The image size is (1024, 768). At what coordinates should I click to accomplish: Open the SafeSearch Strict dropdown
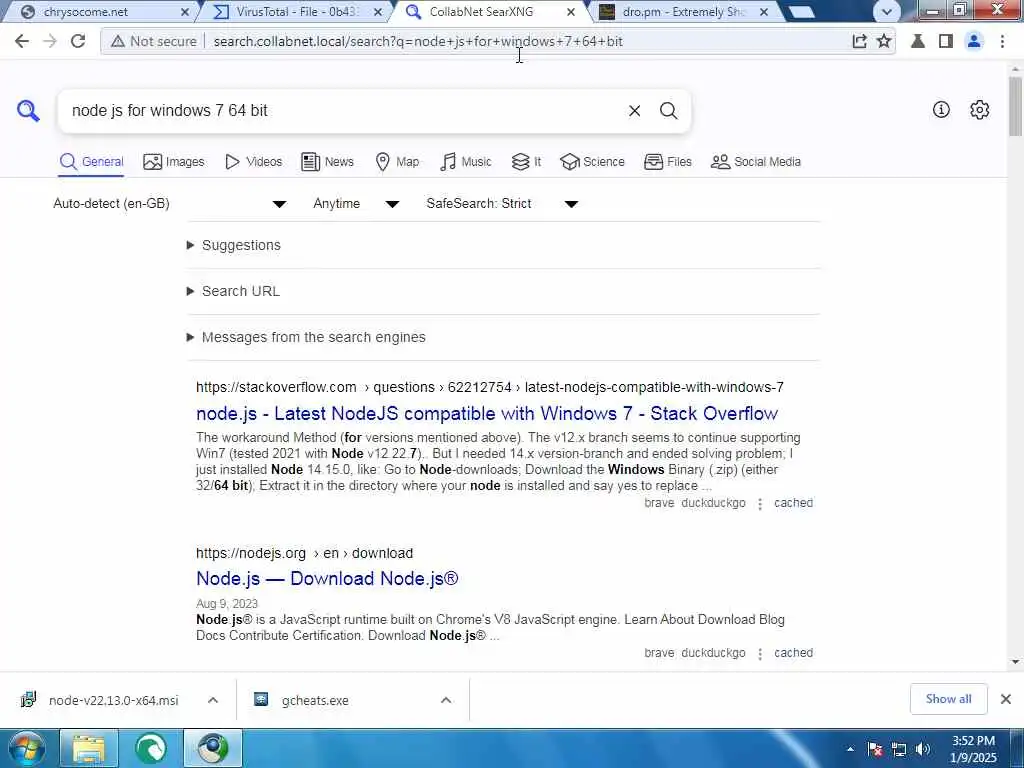point(502,204)
